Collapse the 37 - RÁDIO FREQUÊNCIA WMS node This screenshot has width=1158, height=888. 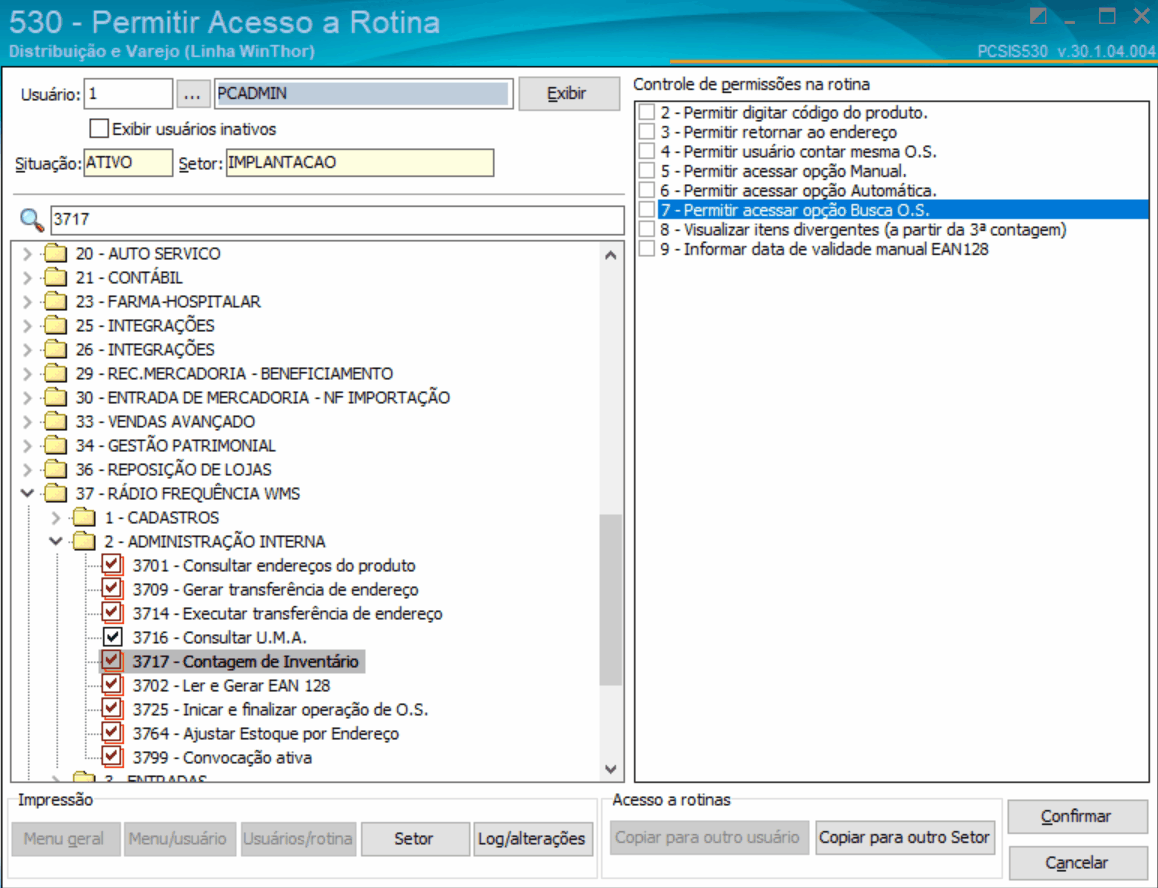(x=27, y=493)
